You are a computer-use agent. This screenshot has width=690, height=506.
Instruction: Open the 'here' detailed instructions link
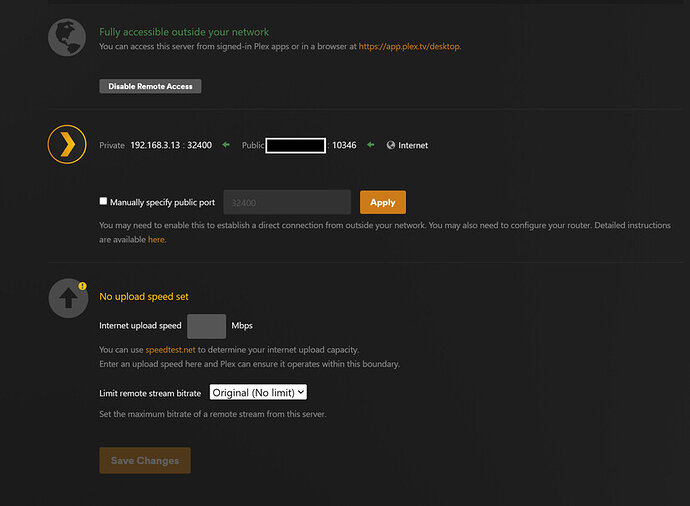click(156, 240)
